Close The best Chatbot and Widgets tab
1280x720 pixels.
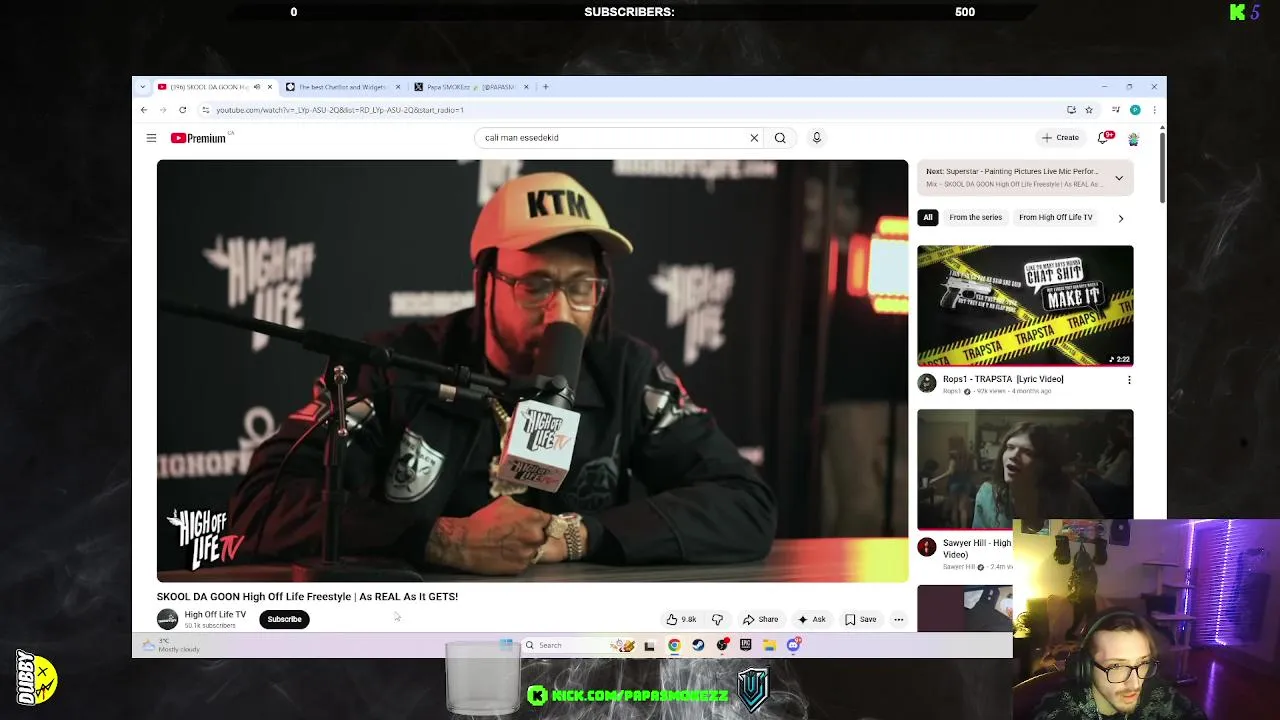[x=398, y=87]
